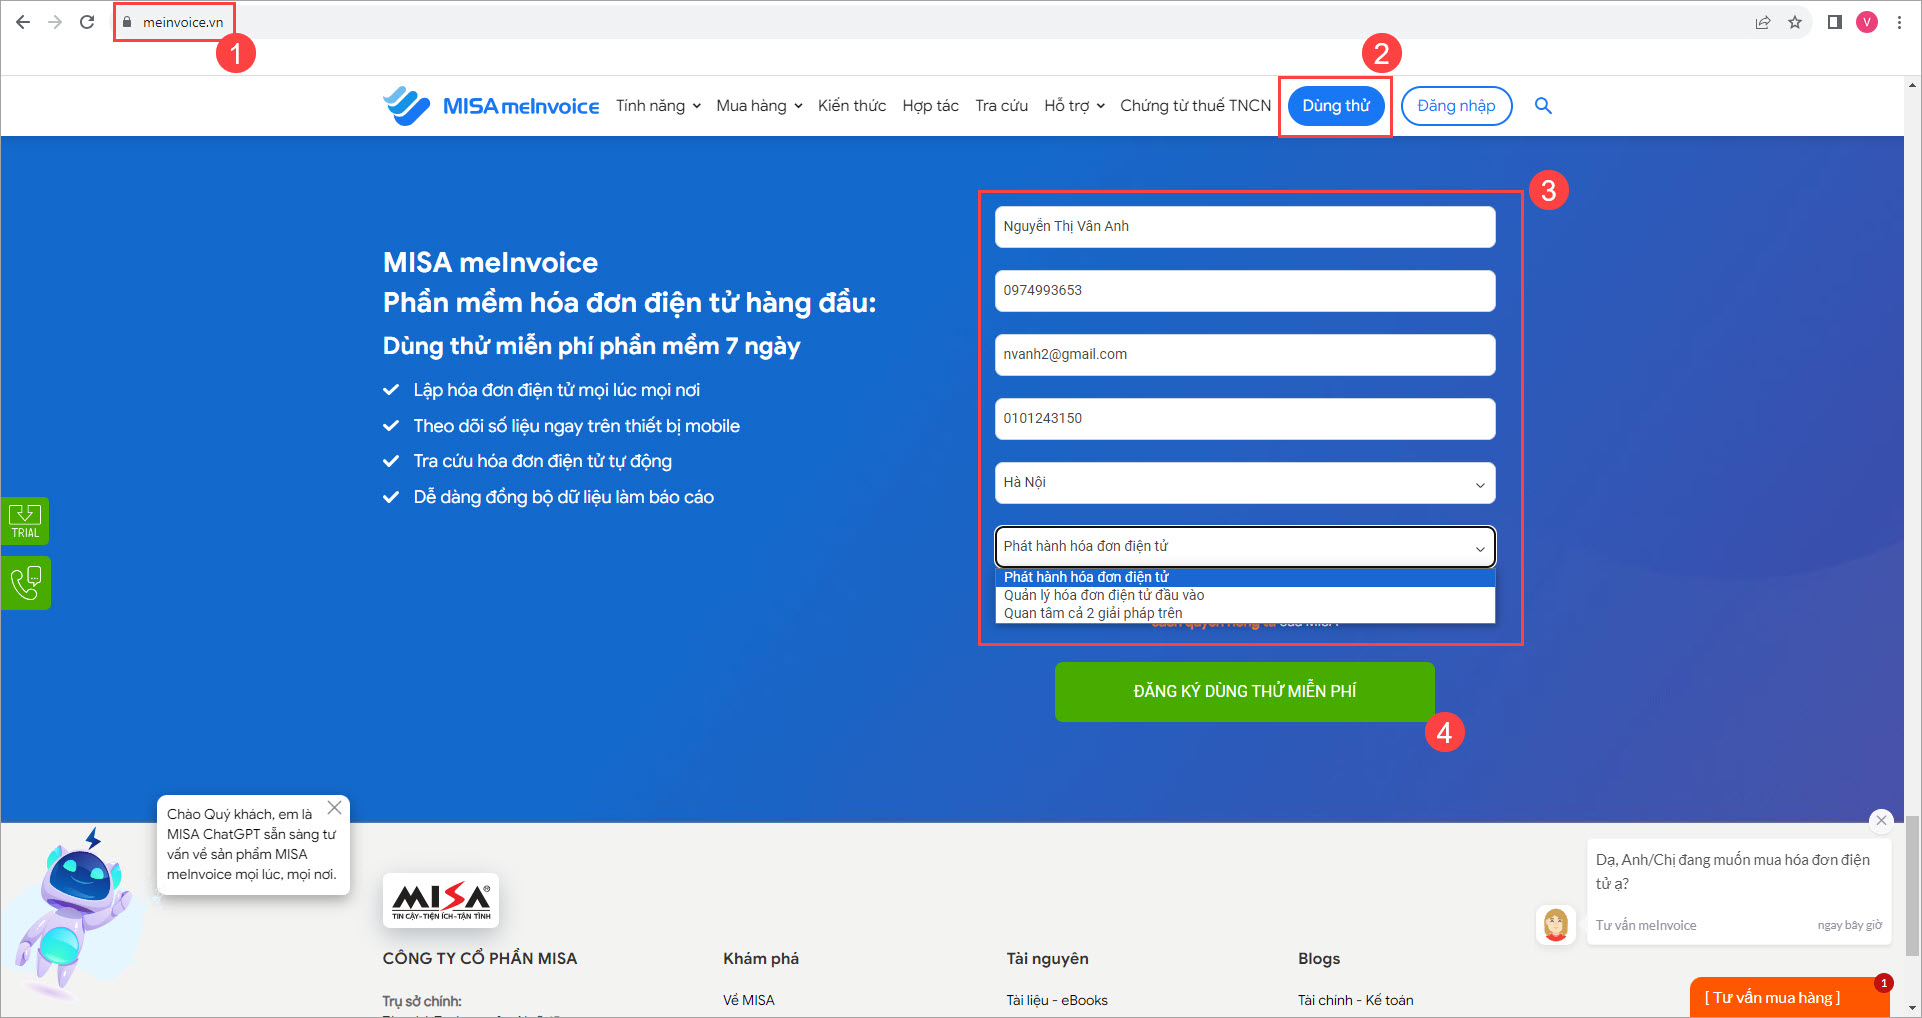Open the Chrome three-dot menu
This screenshot has height=1018, width=1922.
[1899, 22]
